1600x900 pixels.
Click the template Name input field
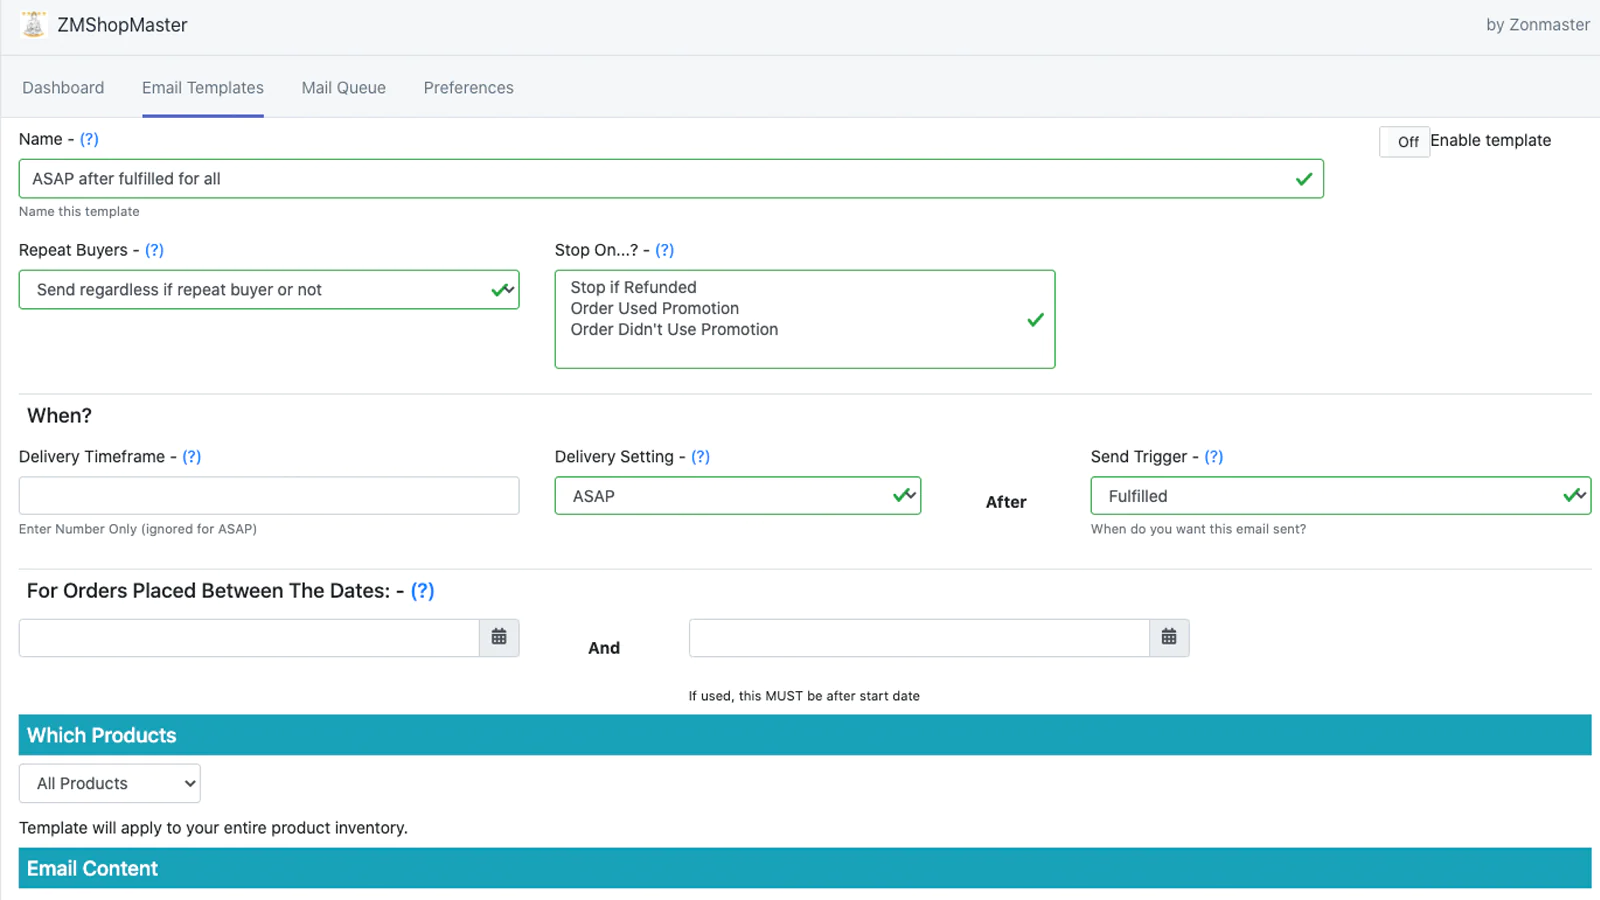click(671, 179)
